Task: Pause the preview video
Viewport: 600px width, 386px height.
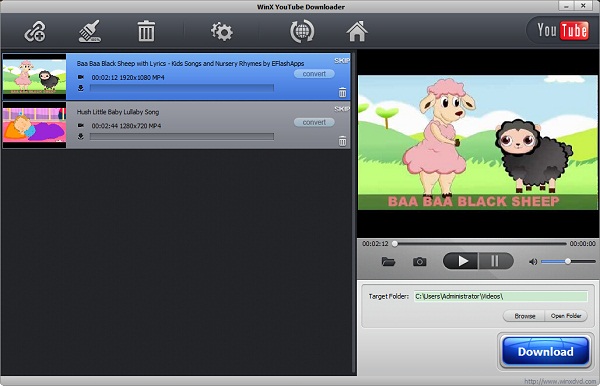Action: 495,261
